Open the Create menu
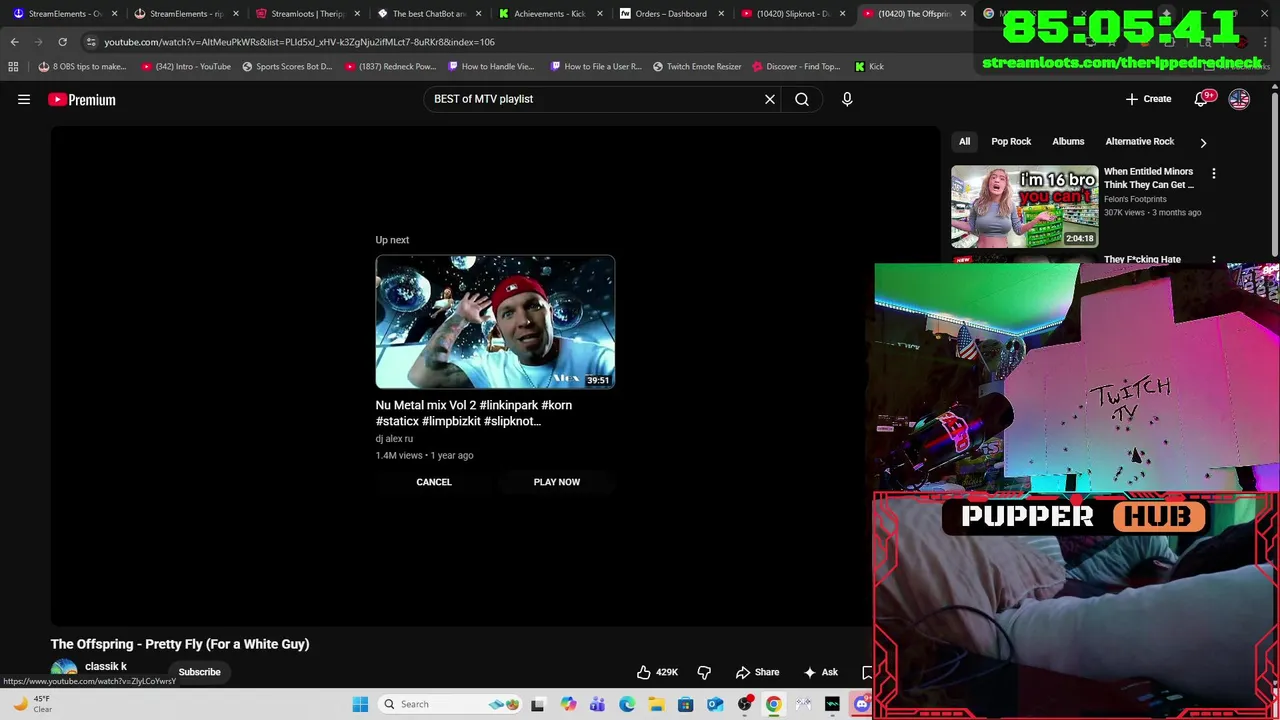 click(x=1148, y=99)
